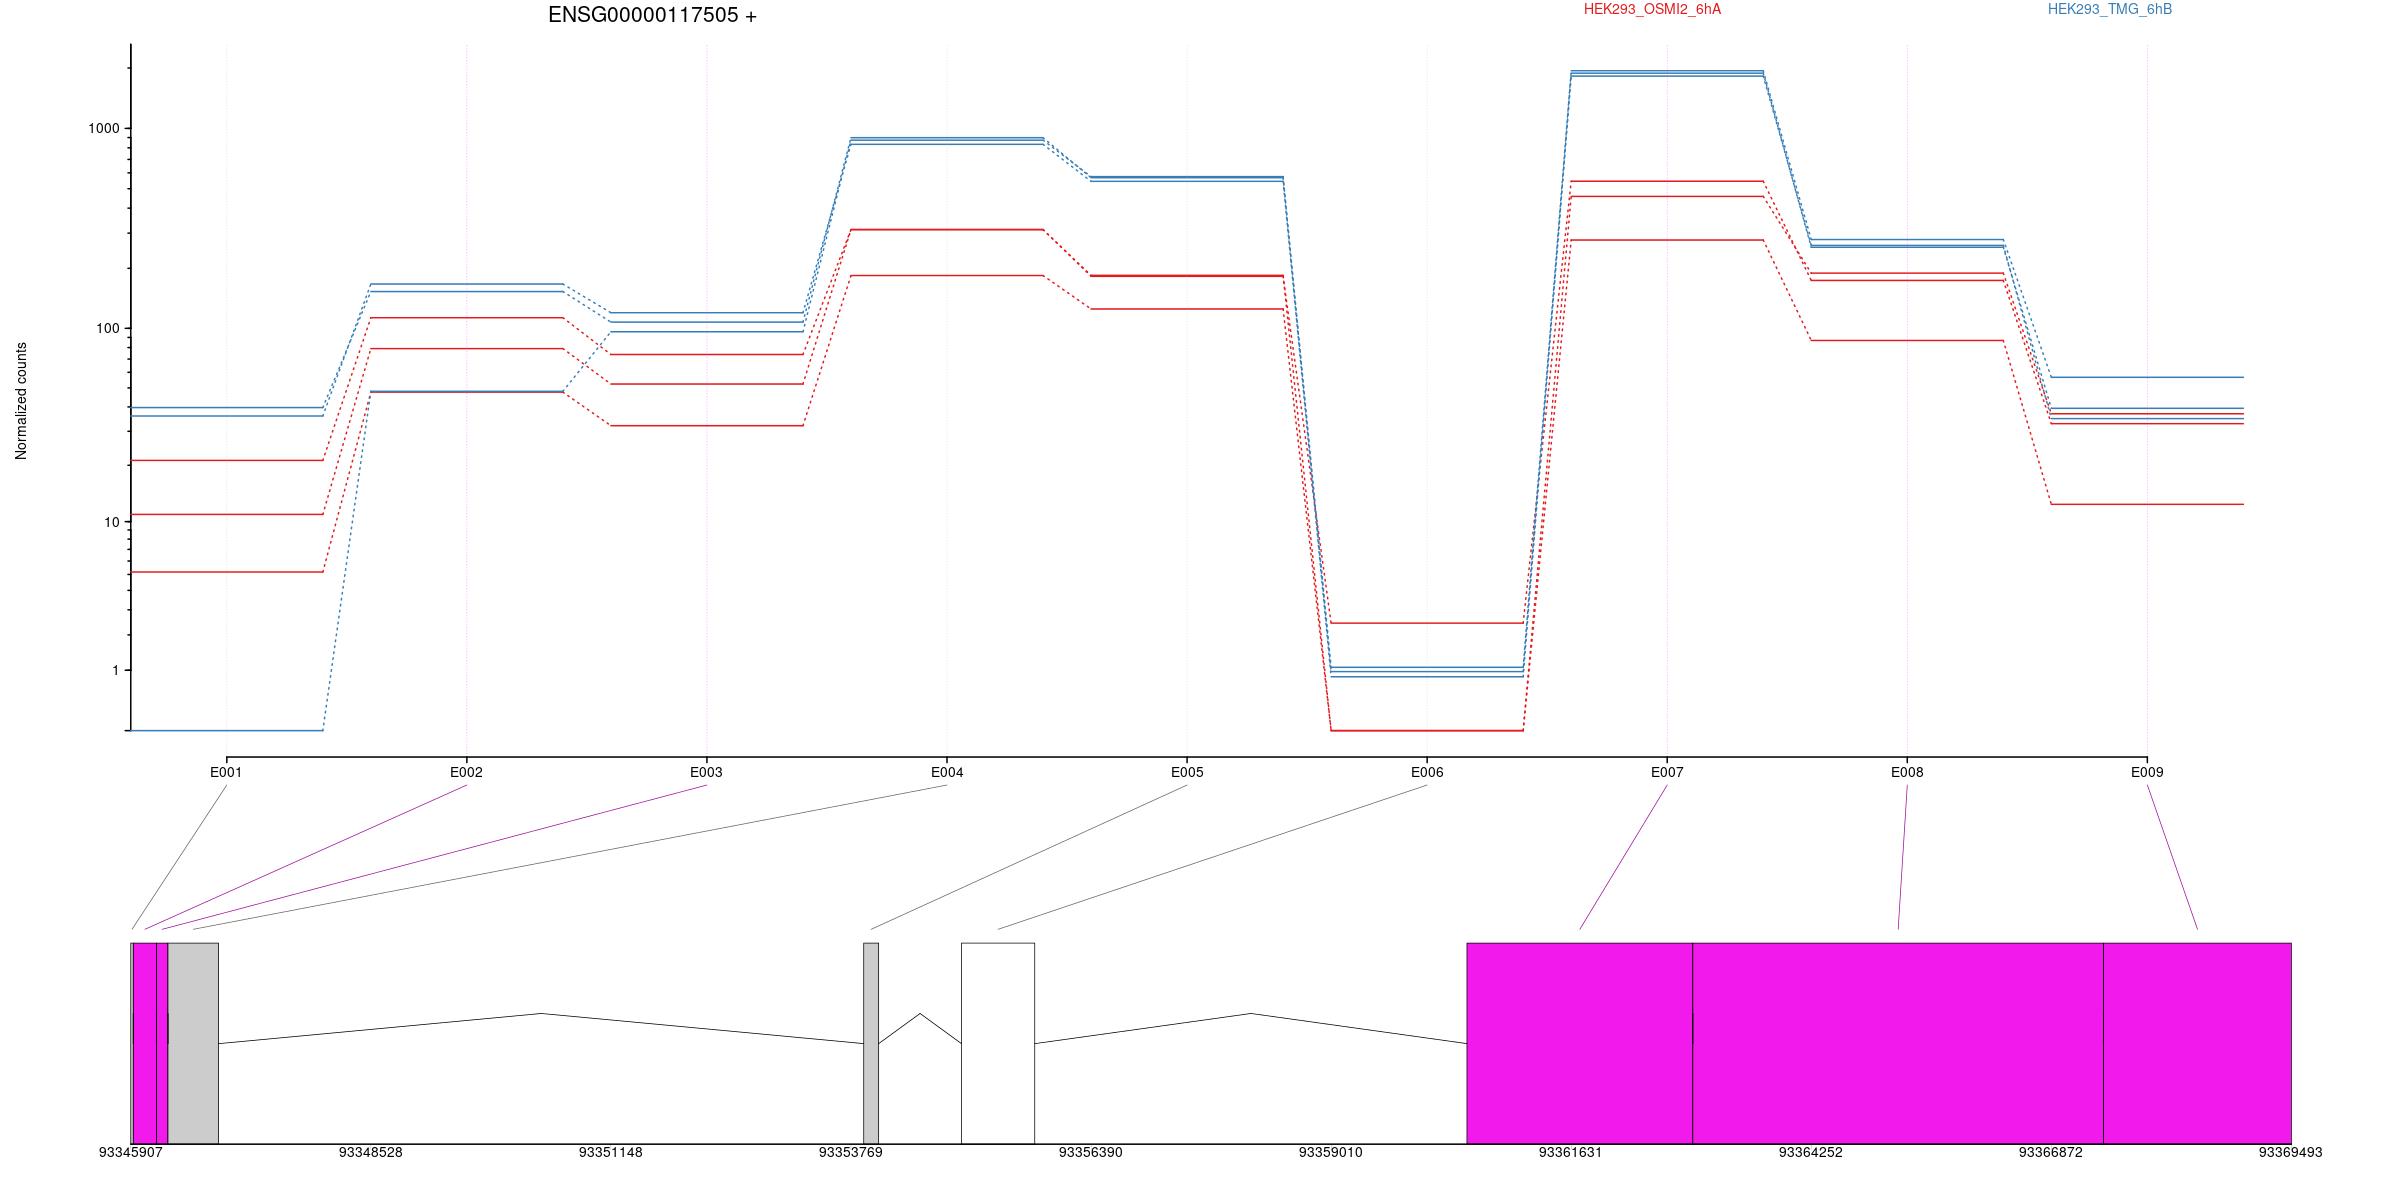Screen dimensions: 2400x1200
Task: Select the white E006 exon box
Action: 998,1043
